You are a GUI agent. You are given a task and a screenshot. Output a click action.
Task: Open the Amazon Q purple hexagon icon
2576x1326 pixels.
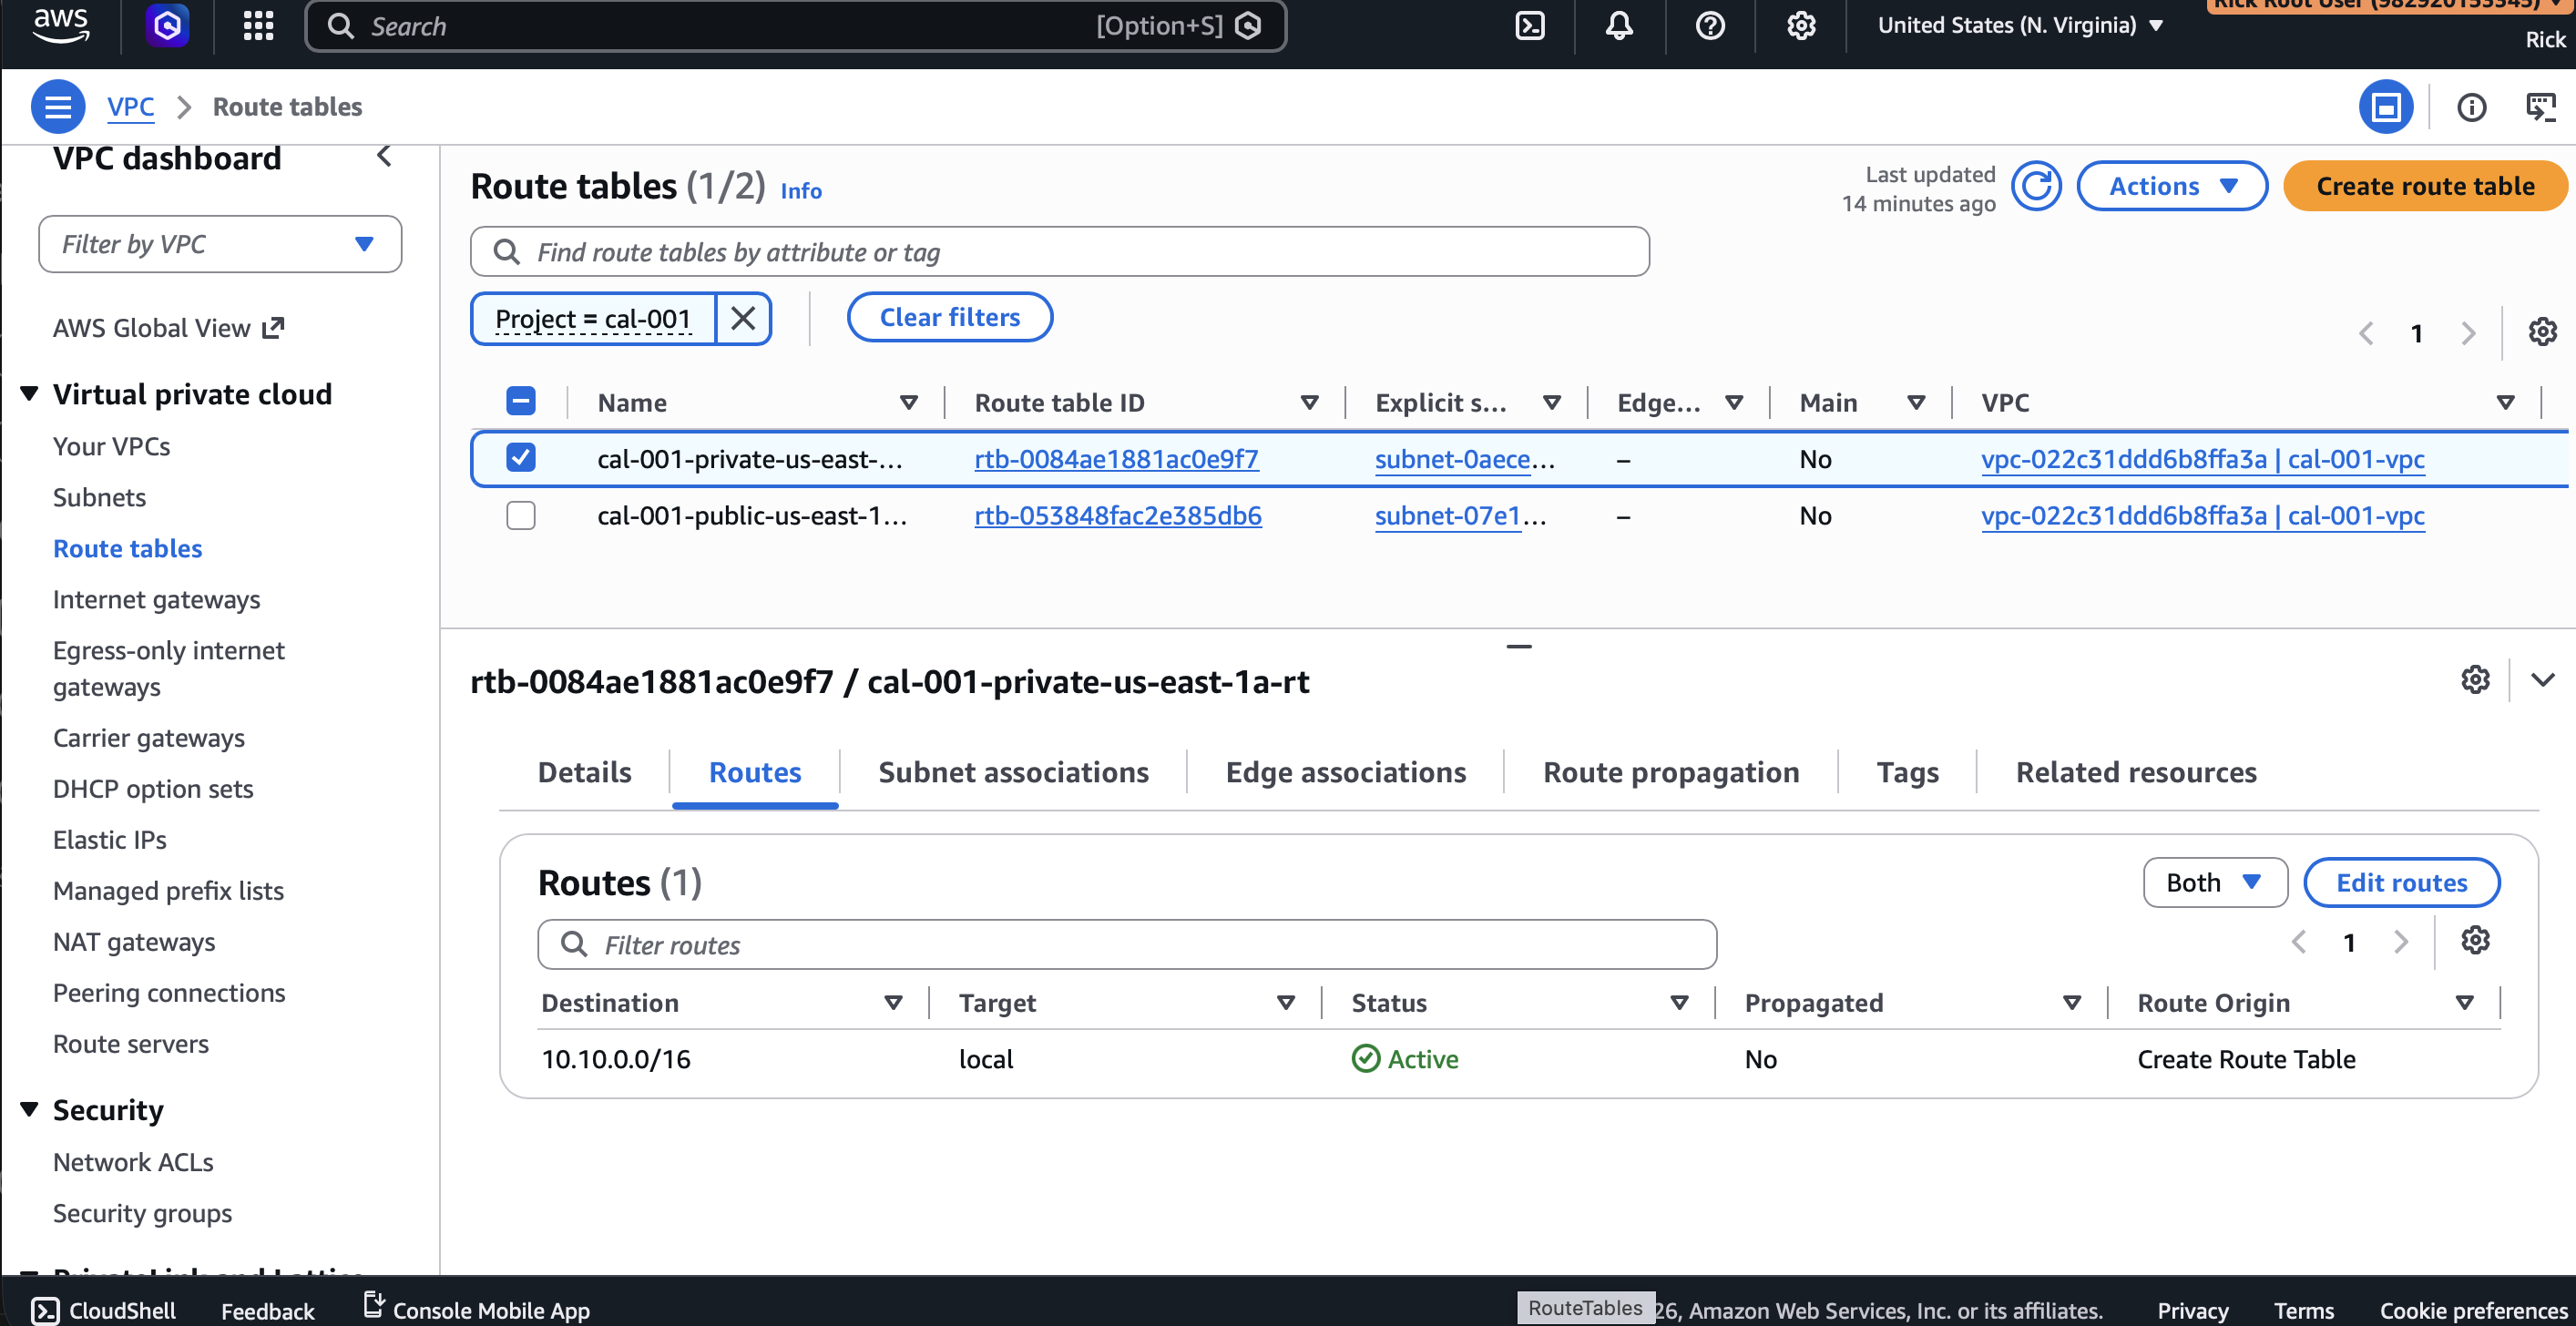[x=167, y=25]
